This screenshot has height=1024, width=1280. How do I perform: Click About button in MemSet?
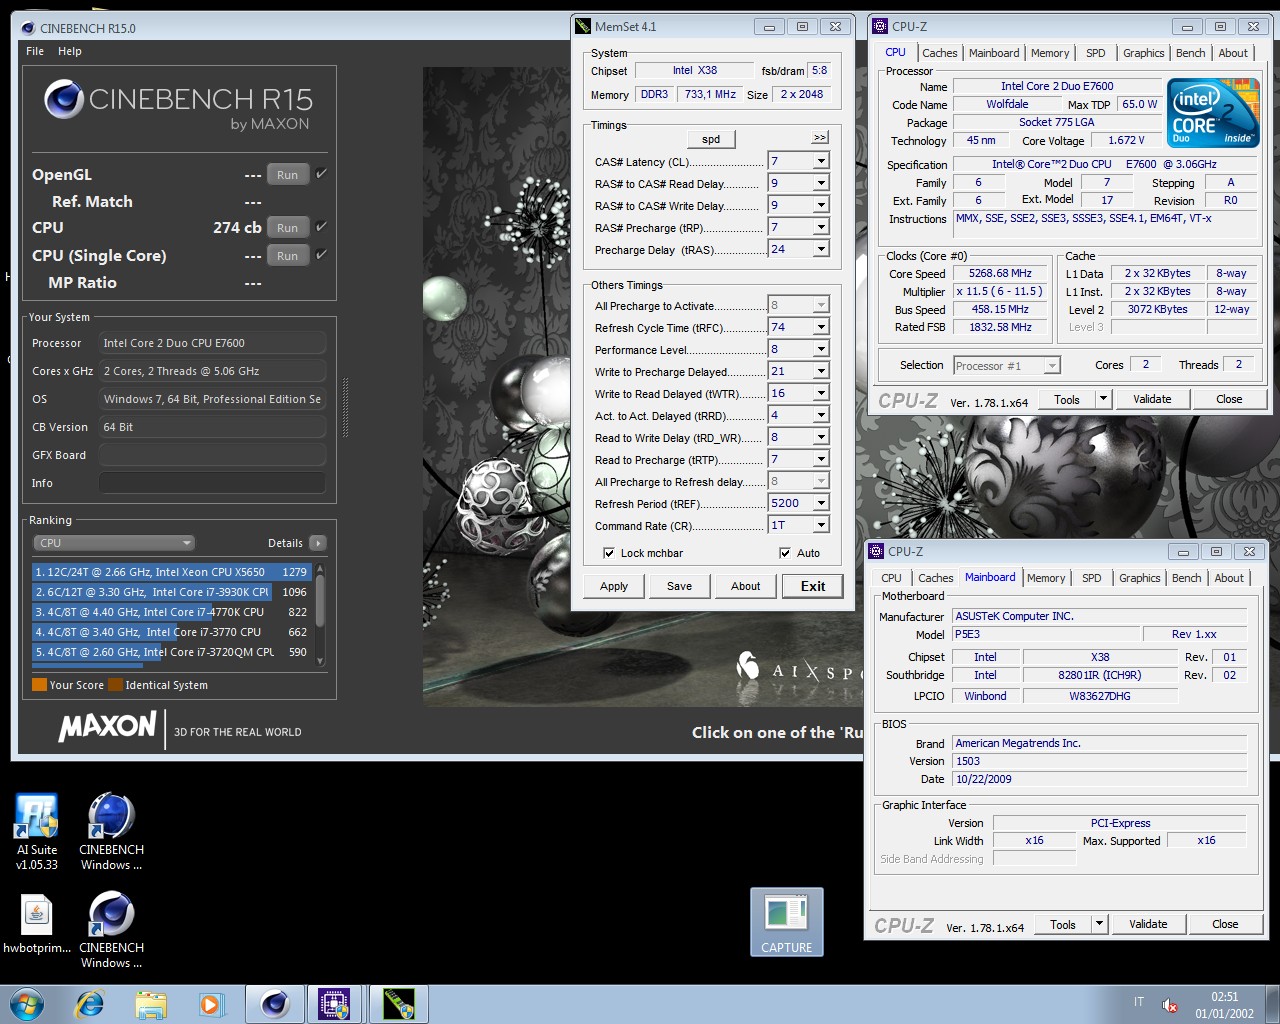pos(745,586)
